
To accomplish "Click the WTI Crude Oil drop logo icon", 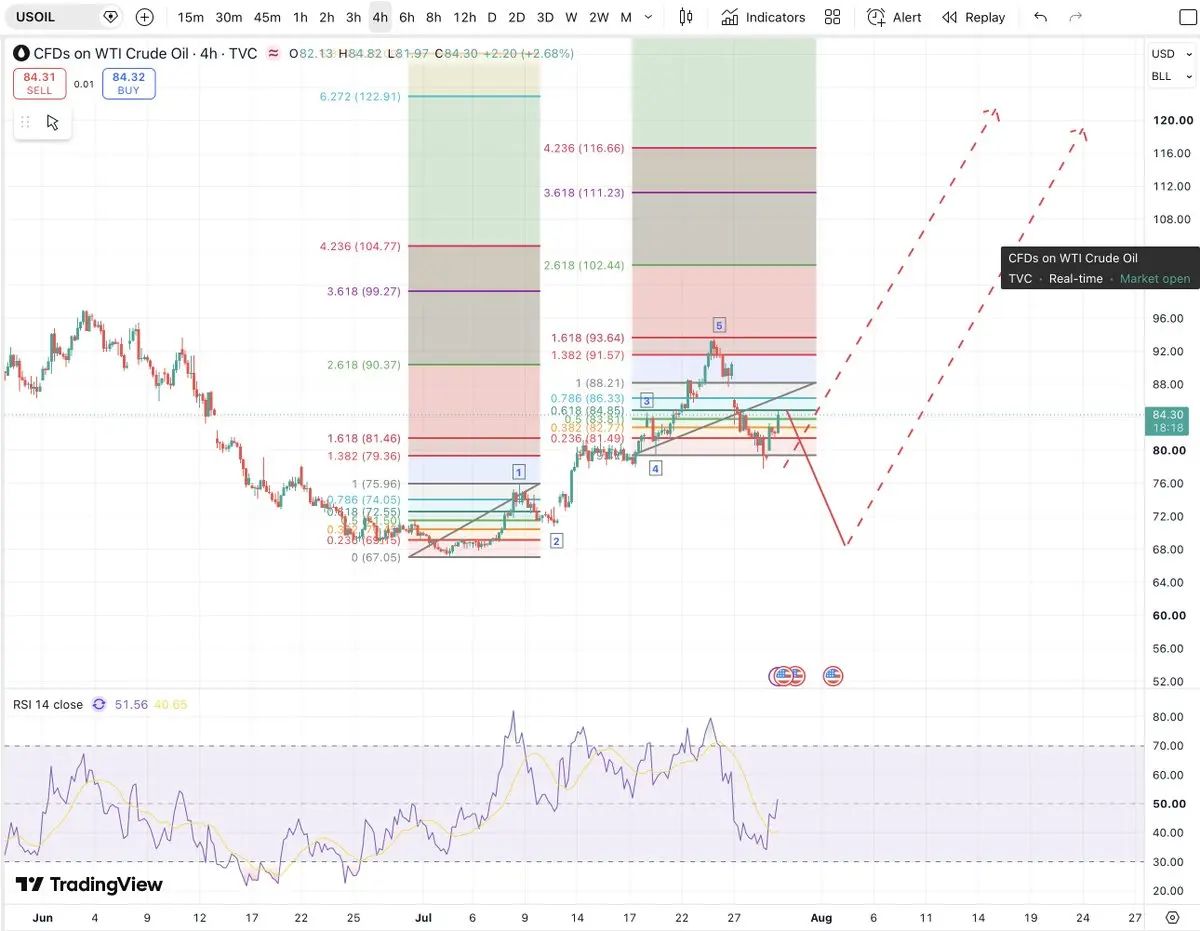I will coord(21,54).
